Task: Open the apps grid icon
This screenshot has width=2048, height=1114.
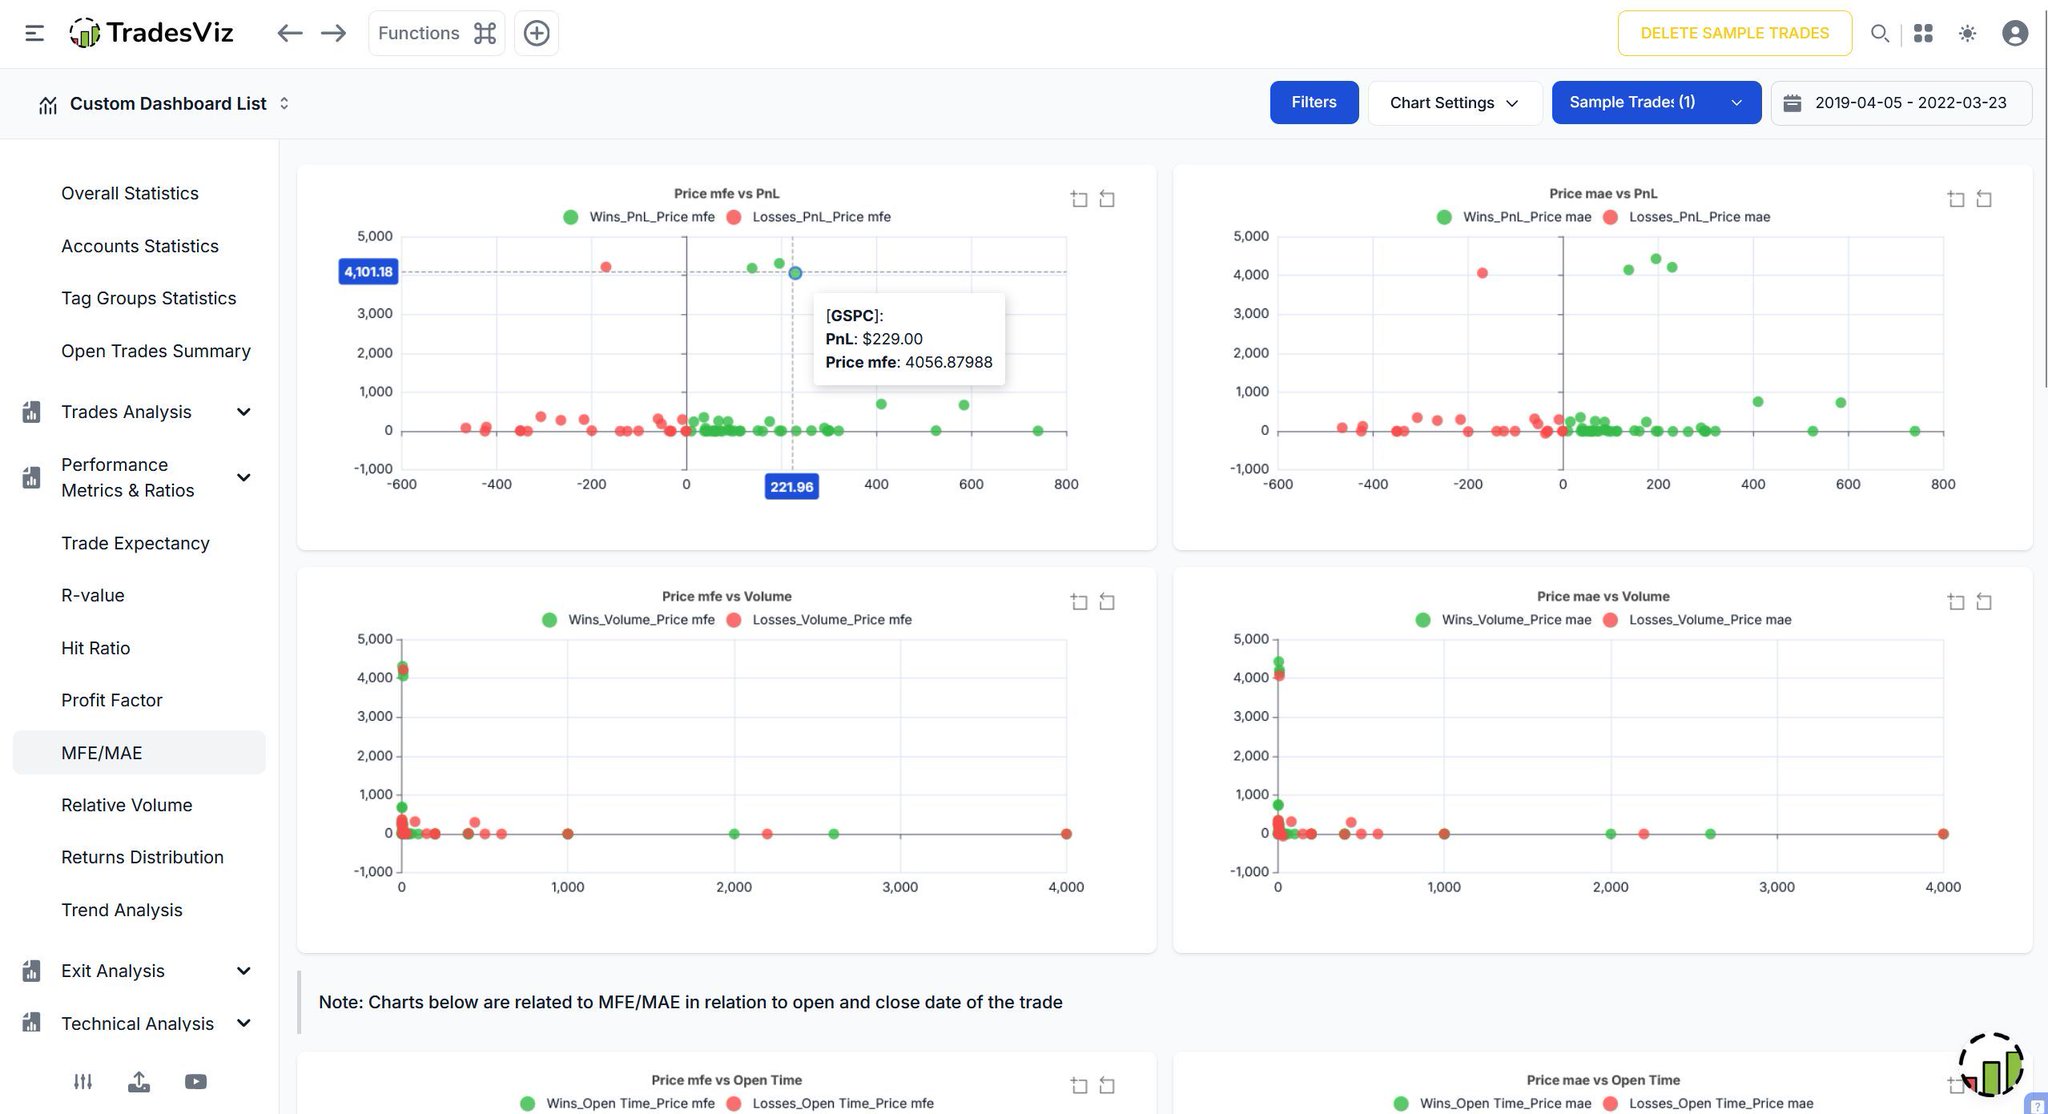Action: (1922, 33)
